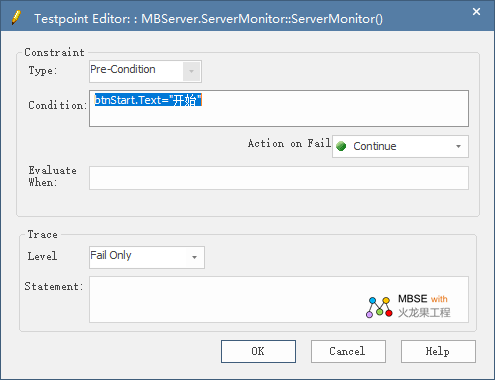The image size is (497, 380).
Task: Close the Testpoint Editor dialog
Action: (x=476, y=12)
